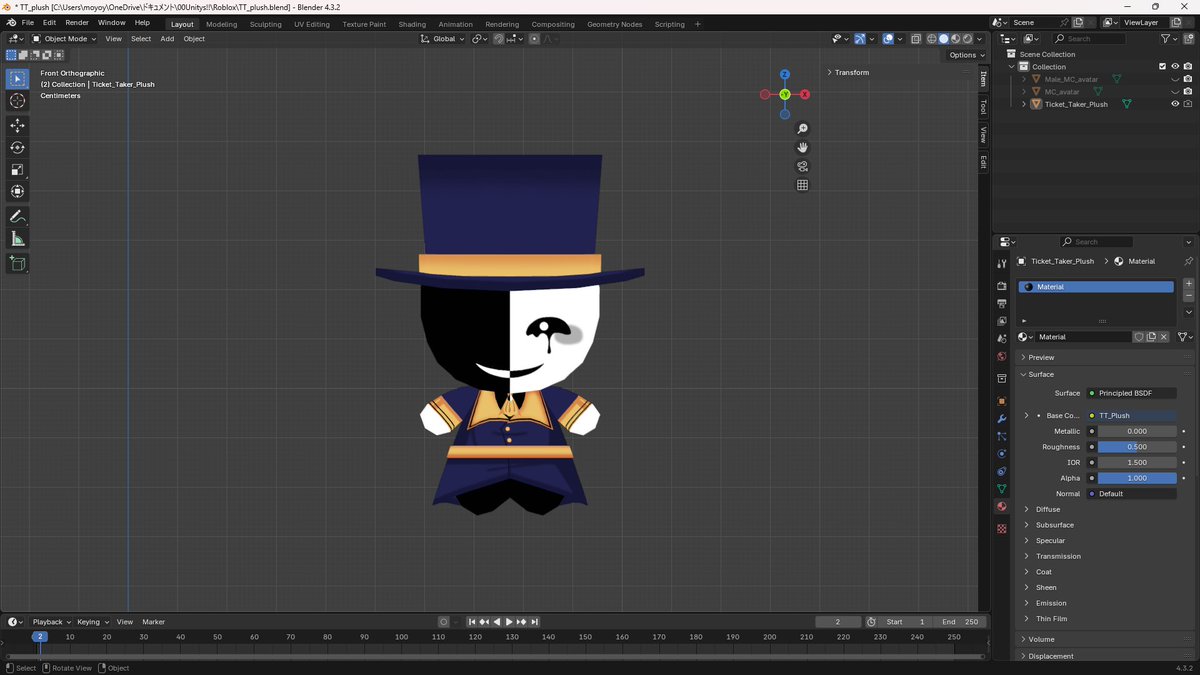Open the Physics properties tab
This screenshot has height=675, width=1200.
tap(1002, 454)
